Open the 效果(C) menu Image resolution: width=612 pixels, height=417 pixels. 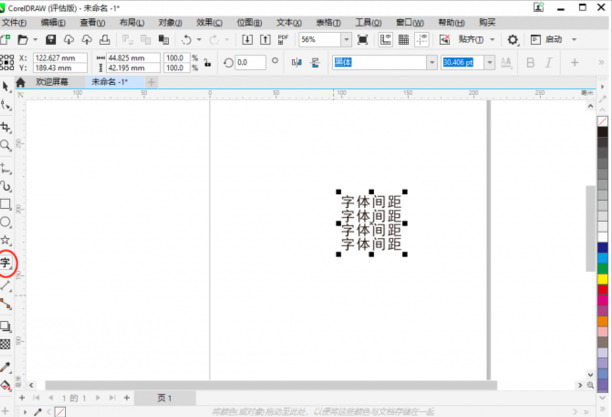click(210, 21)
